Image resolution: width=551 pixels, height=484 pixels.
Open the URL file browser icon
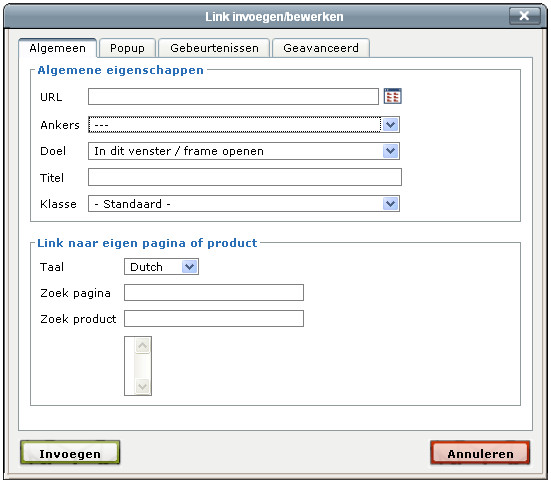coord(393,96)
